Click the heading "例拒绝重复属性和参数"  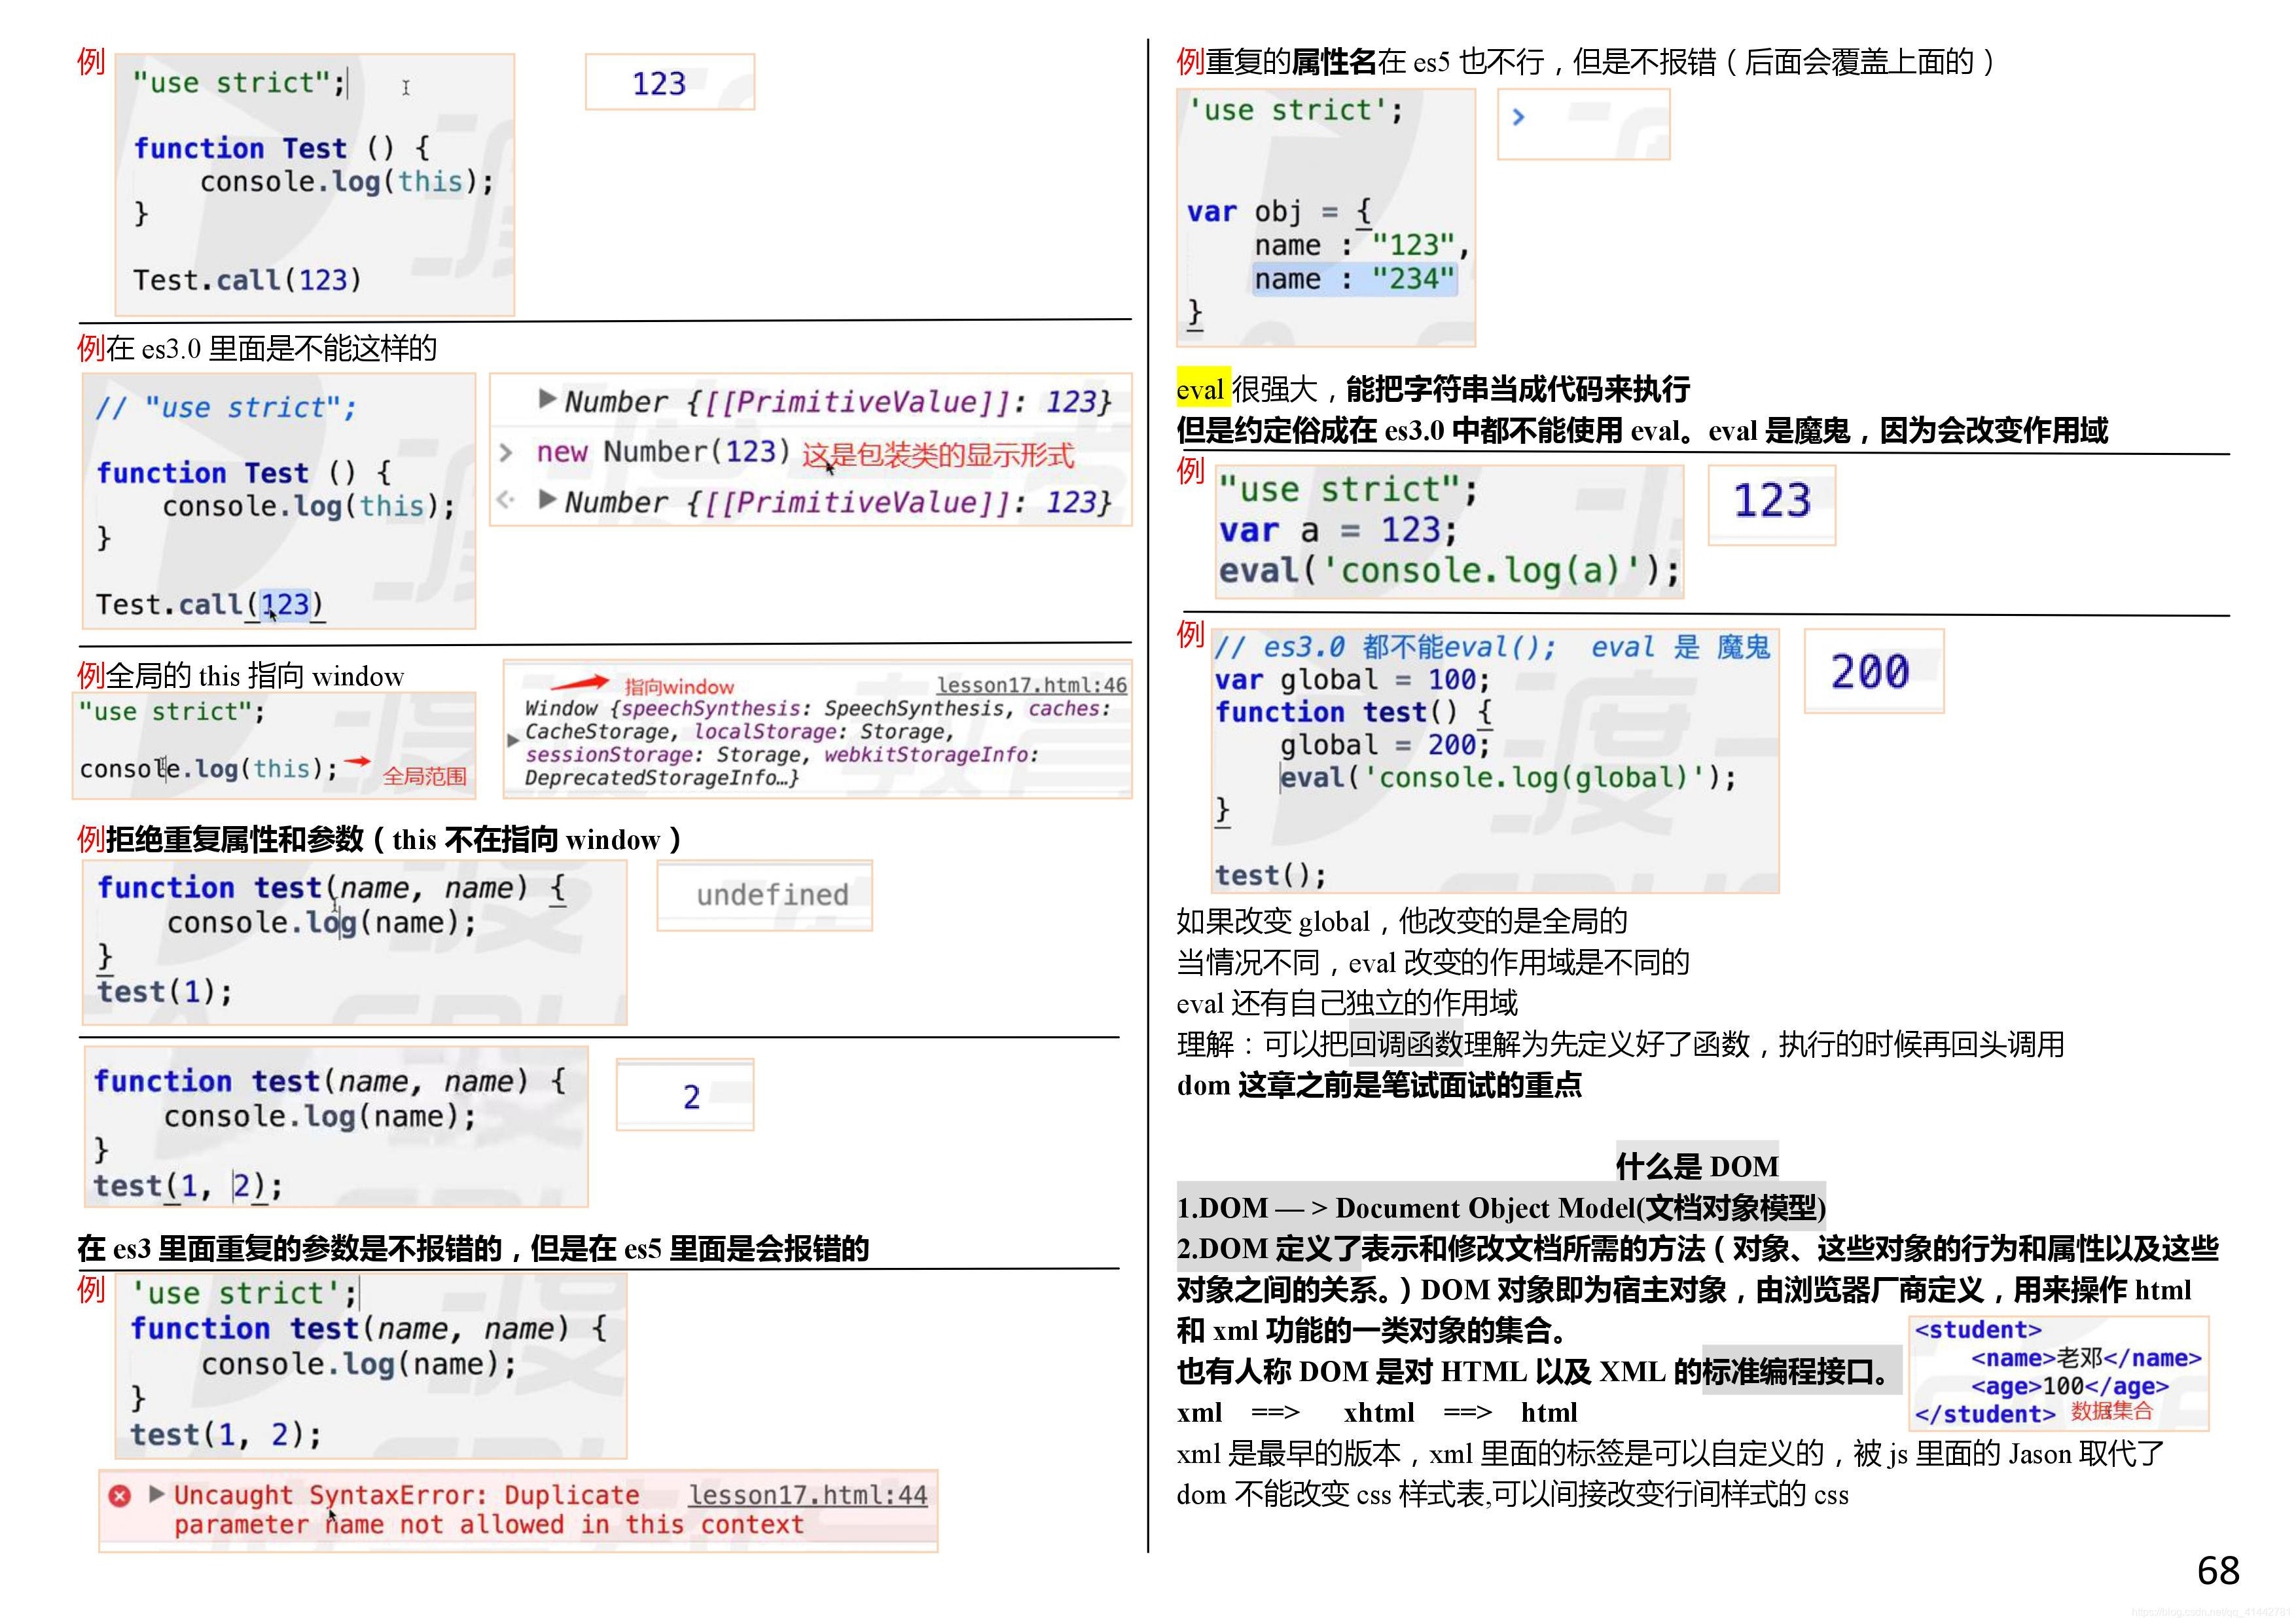click(220, 839)
